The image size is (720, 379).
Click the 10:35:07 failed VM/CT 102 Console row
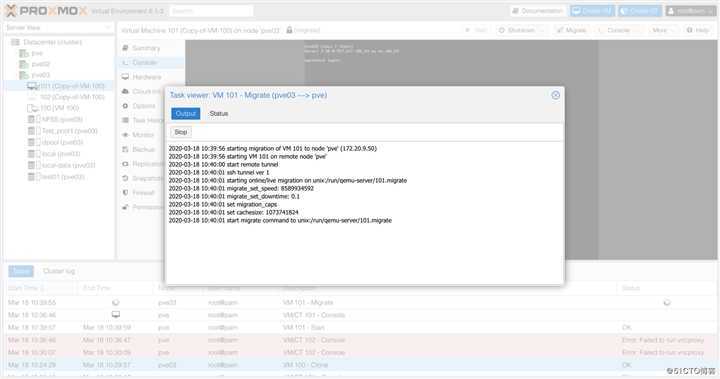pyautogui.click(x=360, y=352)
